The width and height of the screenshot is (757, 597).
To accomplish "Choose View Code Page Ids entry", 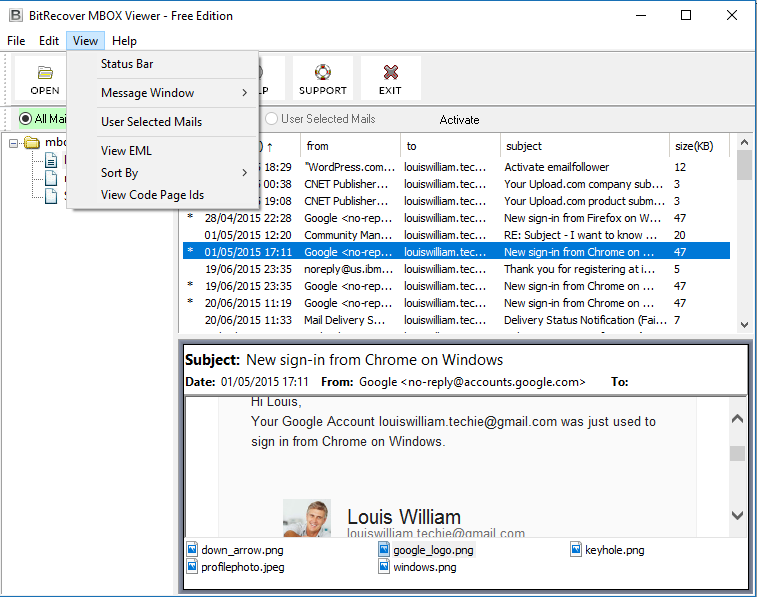I will pyautogui.click(x=162, y=194).
